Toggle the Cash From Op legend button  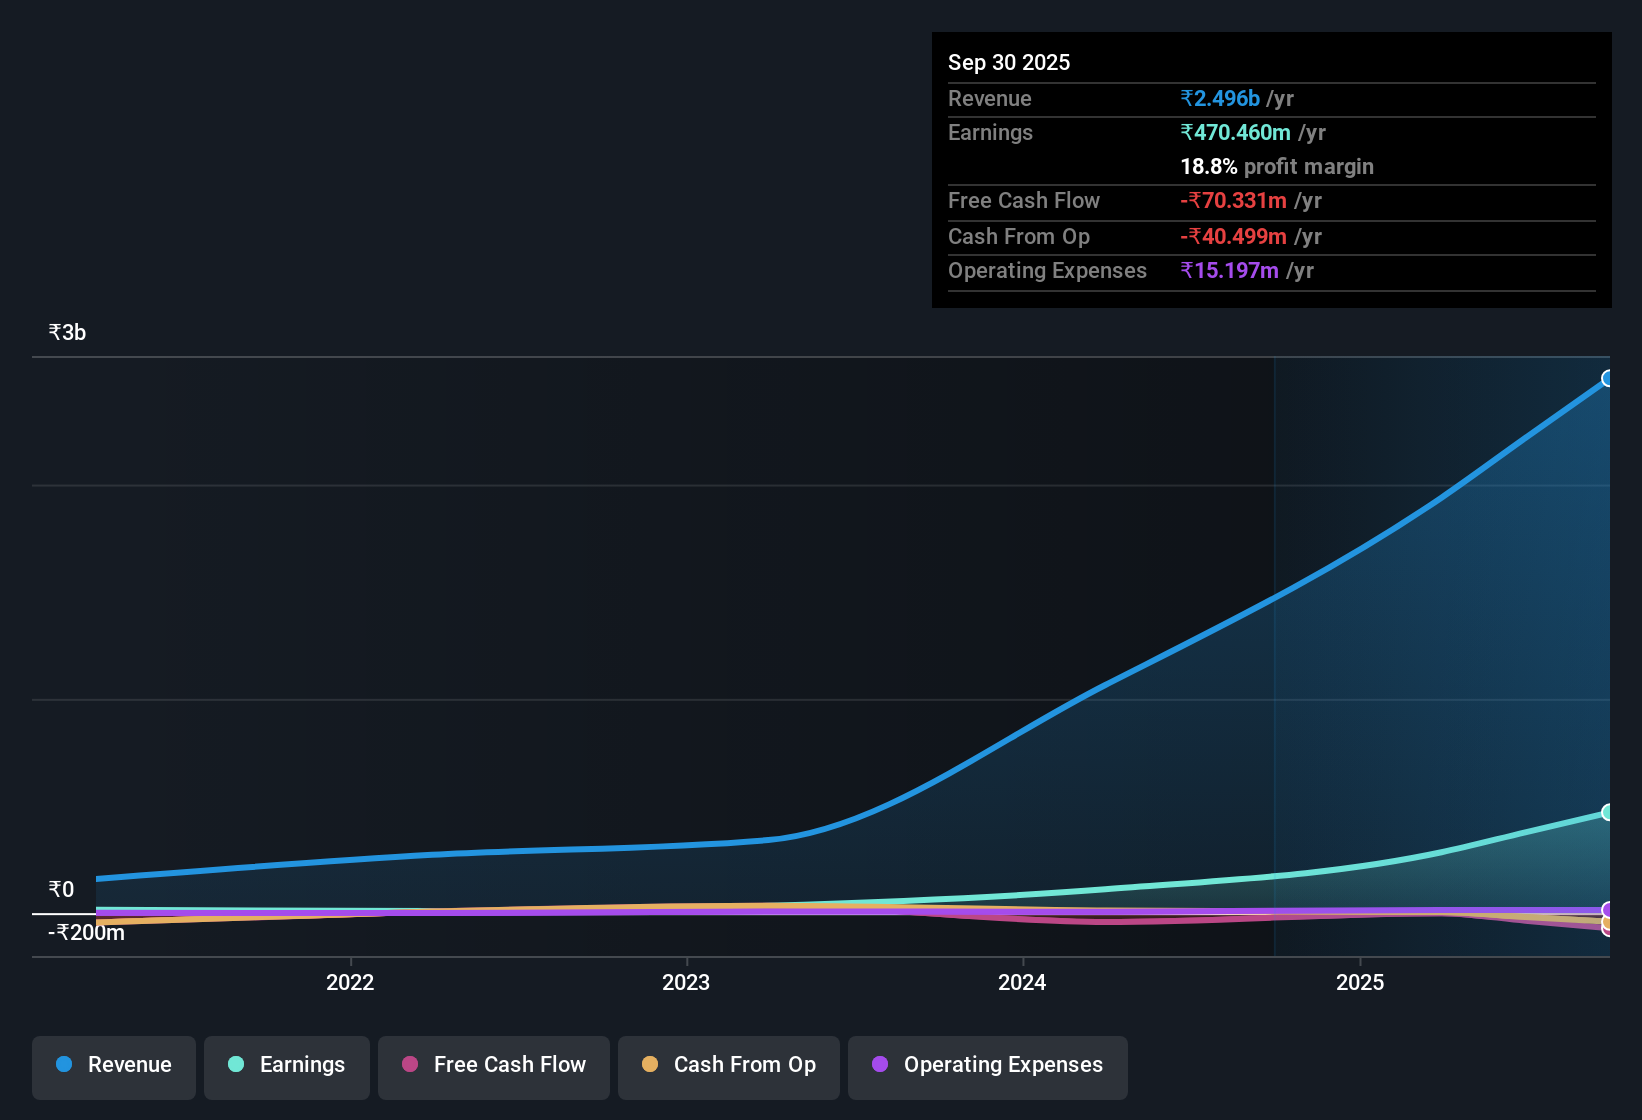coord(729,1068)
